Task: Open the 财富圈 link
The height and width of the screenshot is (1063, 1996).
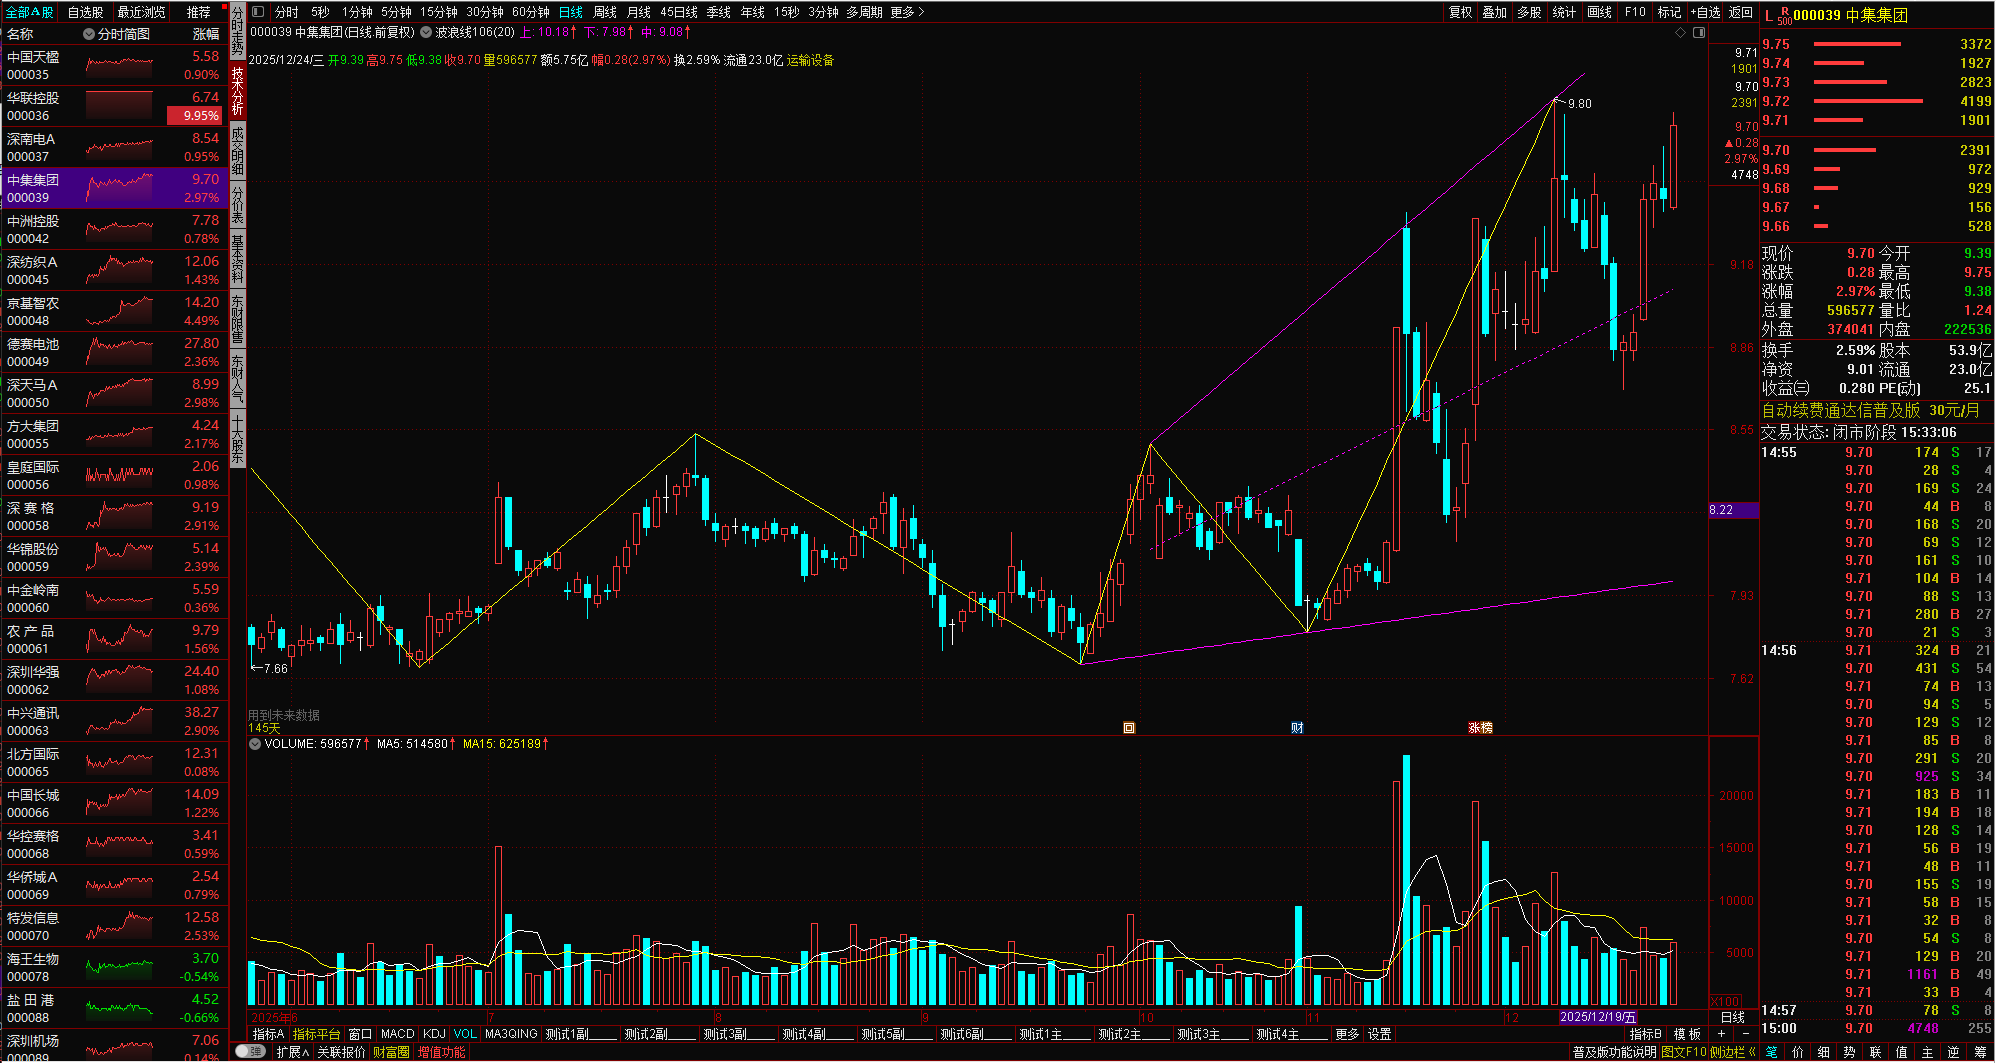Action: click(x=391, y=1052)
